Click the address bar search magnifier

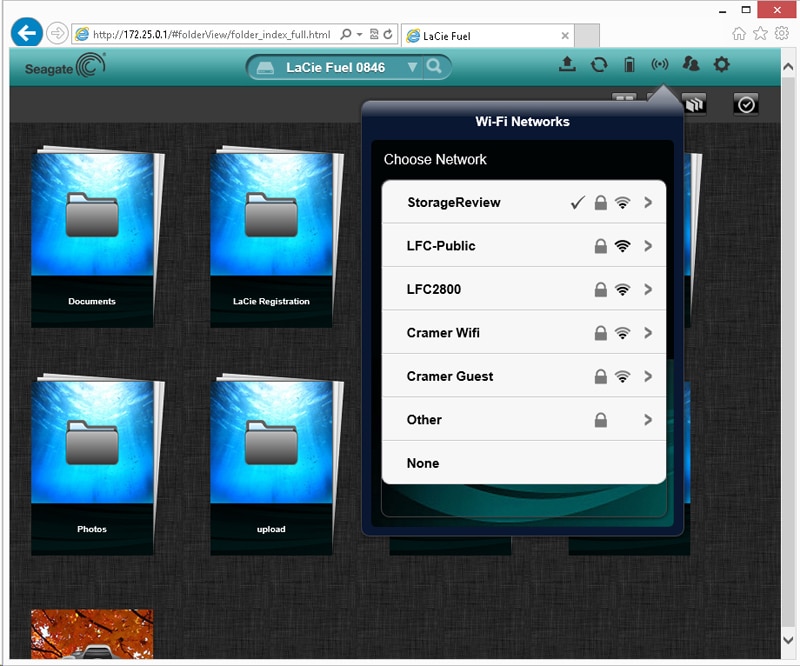(345, 34)
